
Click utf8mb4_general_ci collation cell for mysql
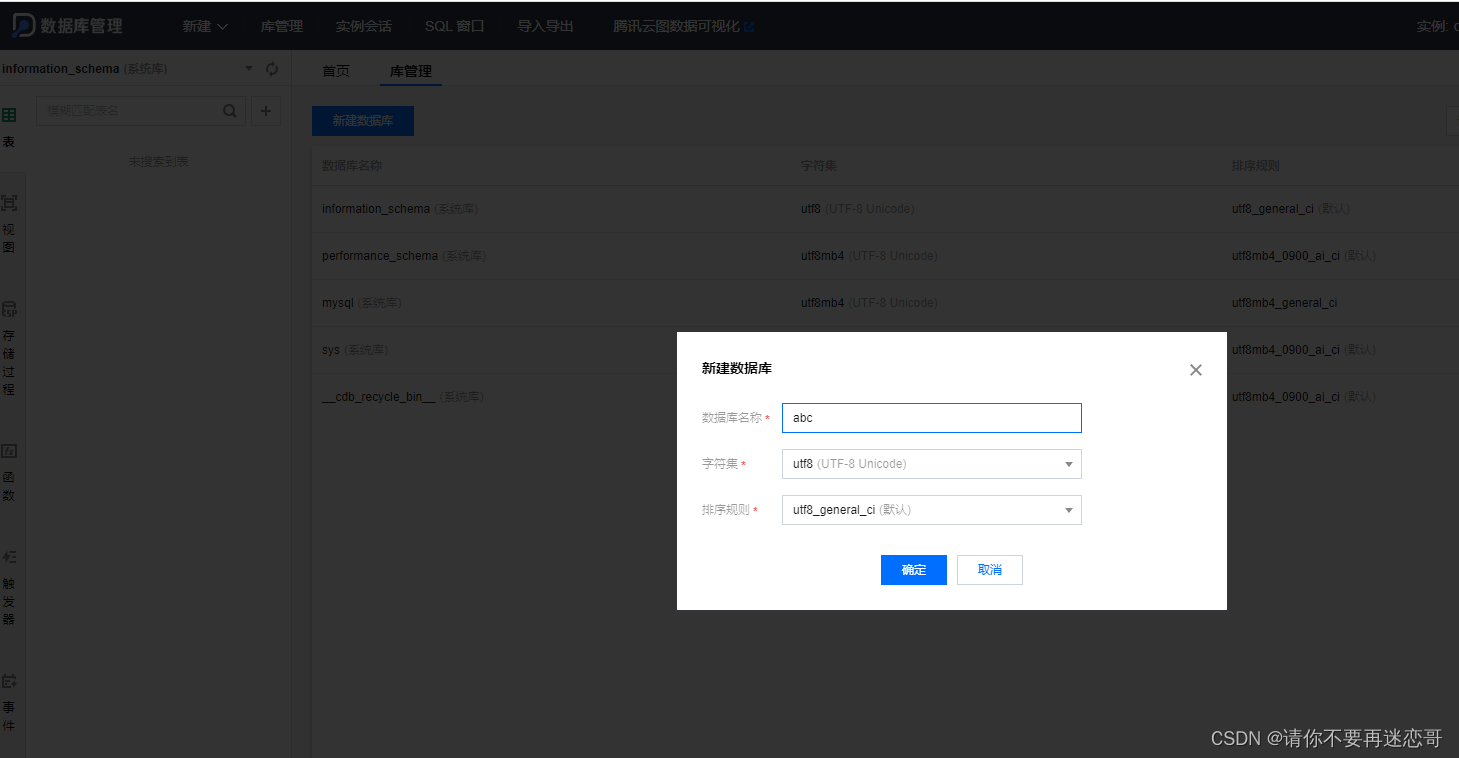(x=1285, y=303)
